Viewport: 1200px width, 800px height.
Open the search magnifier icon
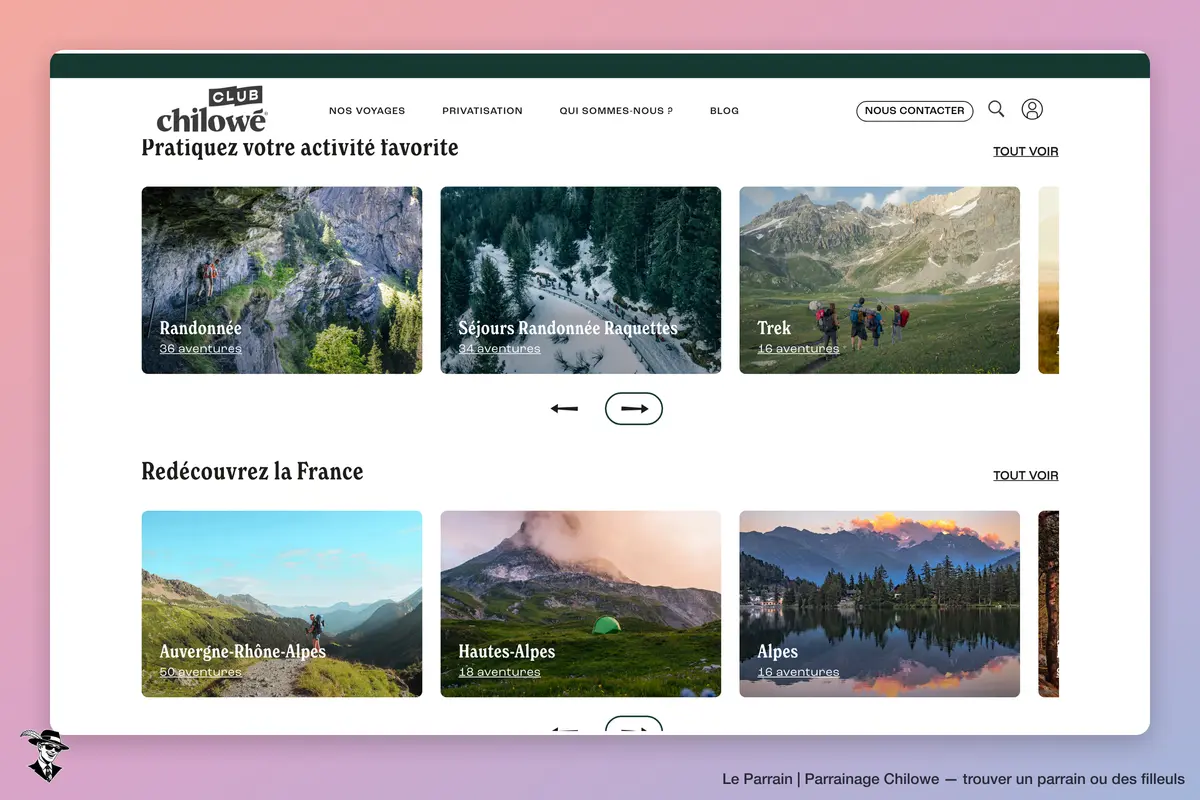click(996, 109)
